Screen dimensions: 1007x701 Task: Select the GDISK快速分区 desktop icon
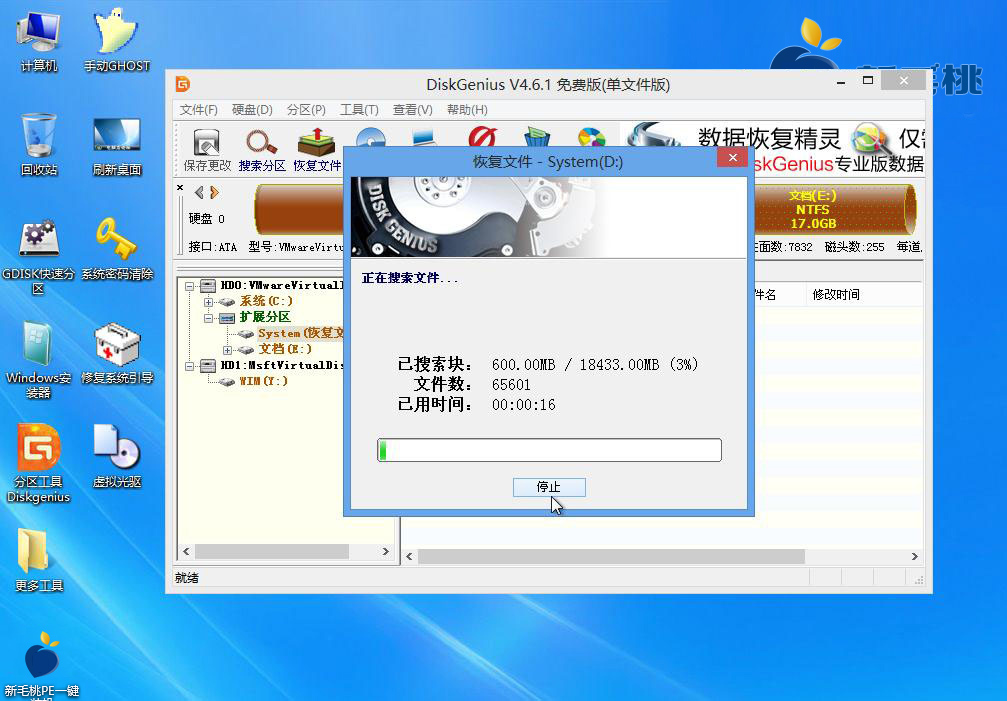click(39, 257)
